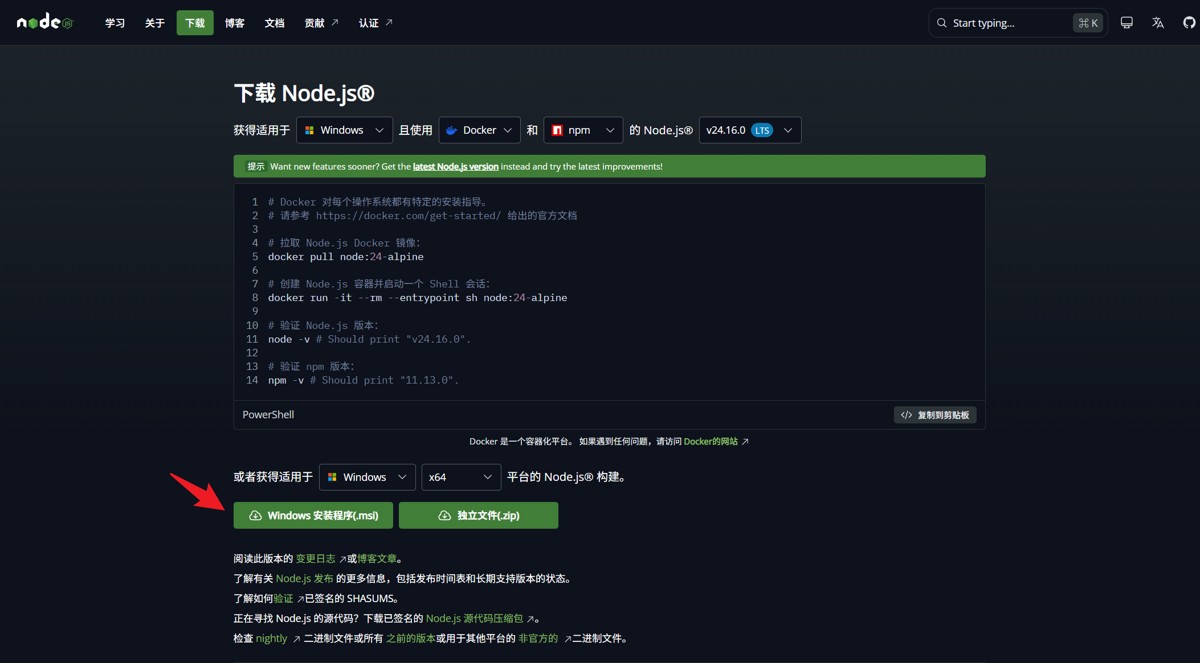Screen dimensions: 1200x663
Task: Open the 变更日志 link
Action: point(321,559)
